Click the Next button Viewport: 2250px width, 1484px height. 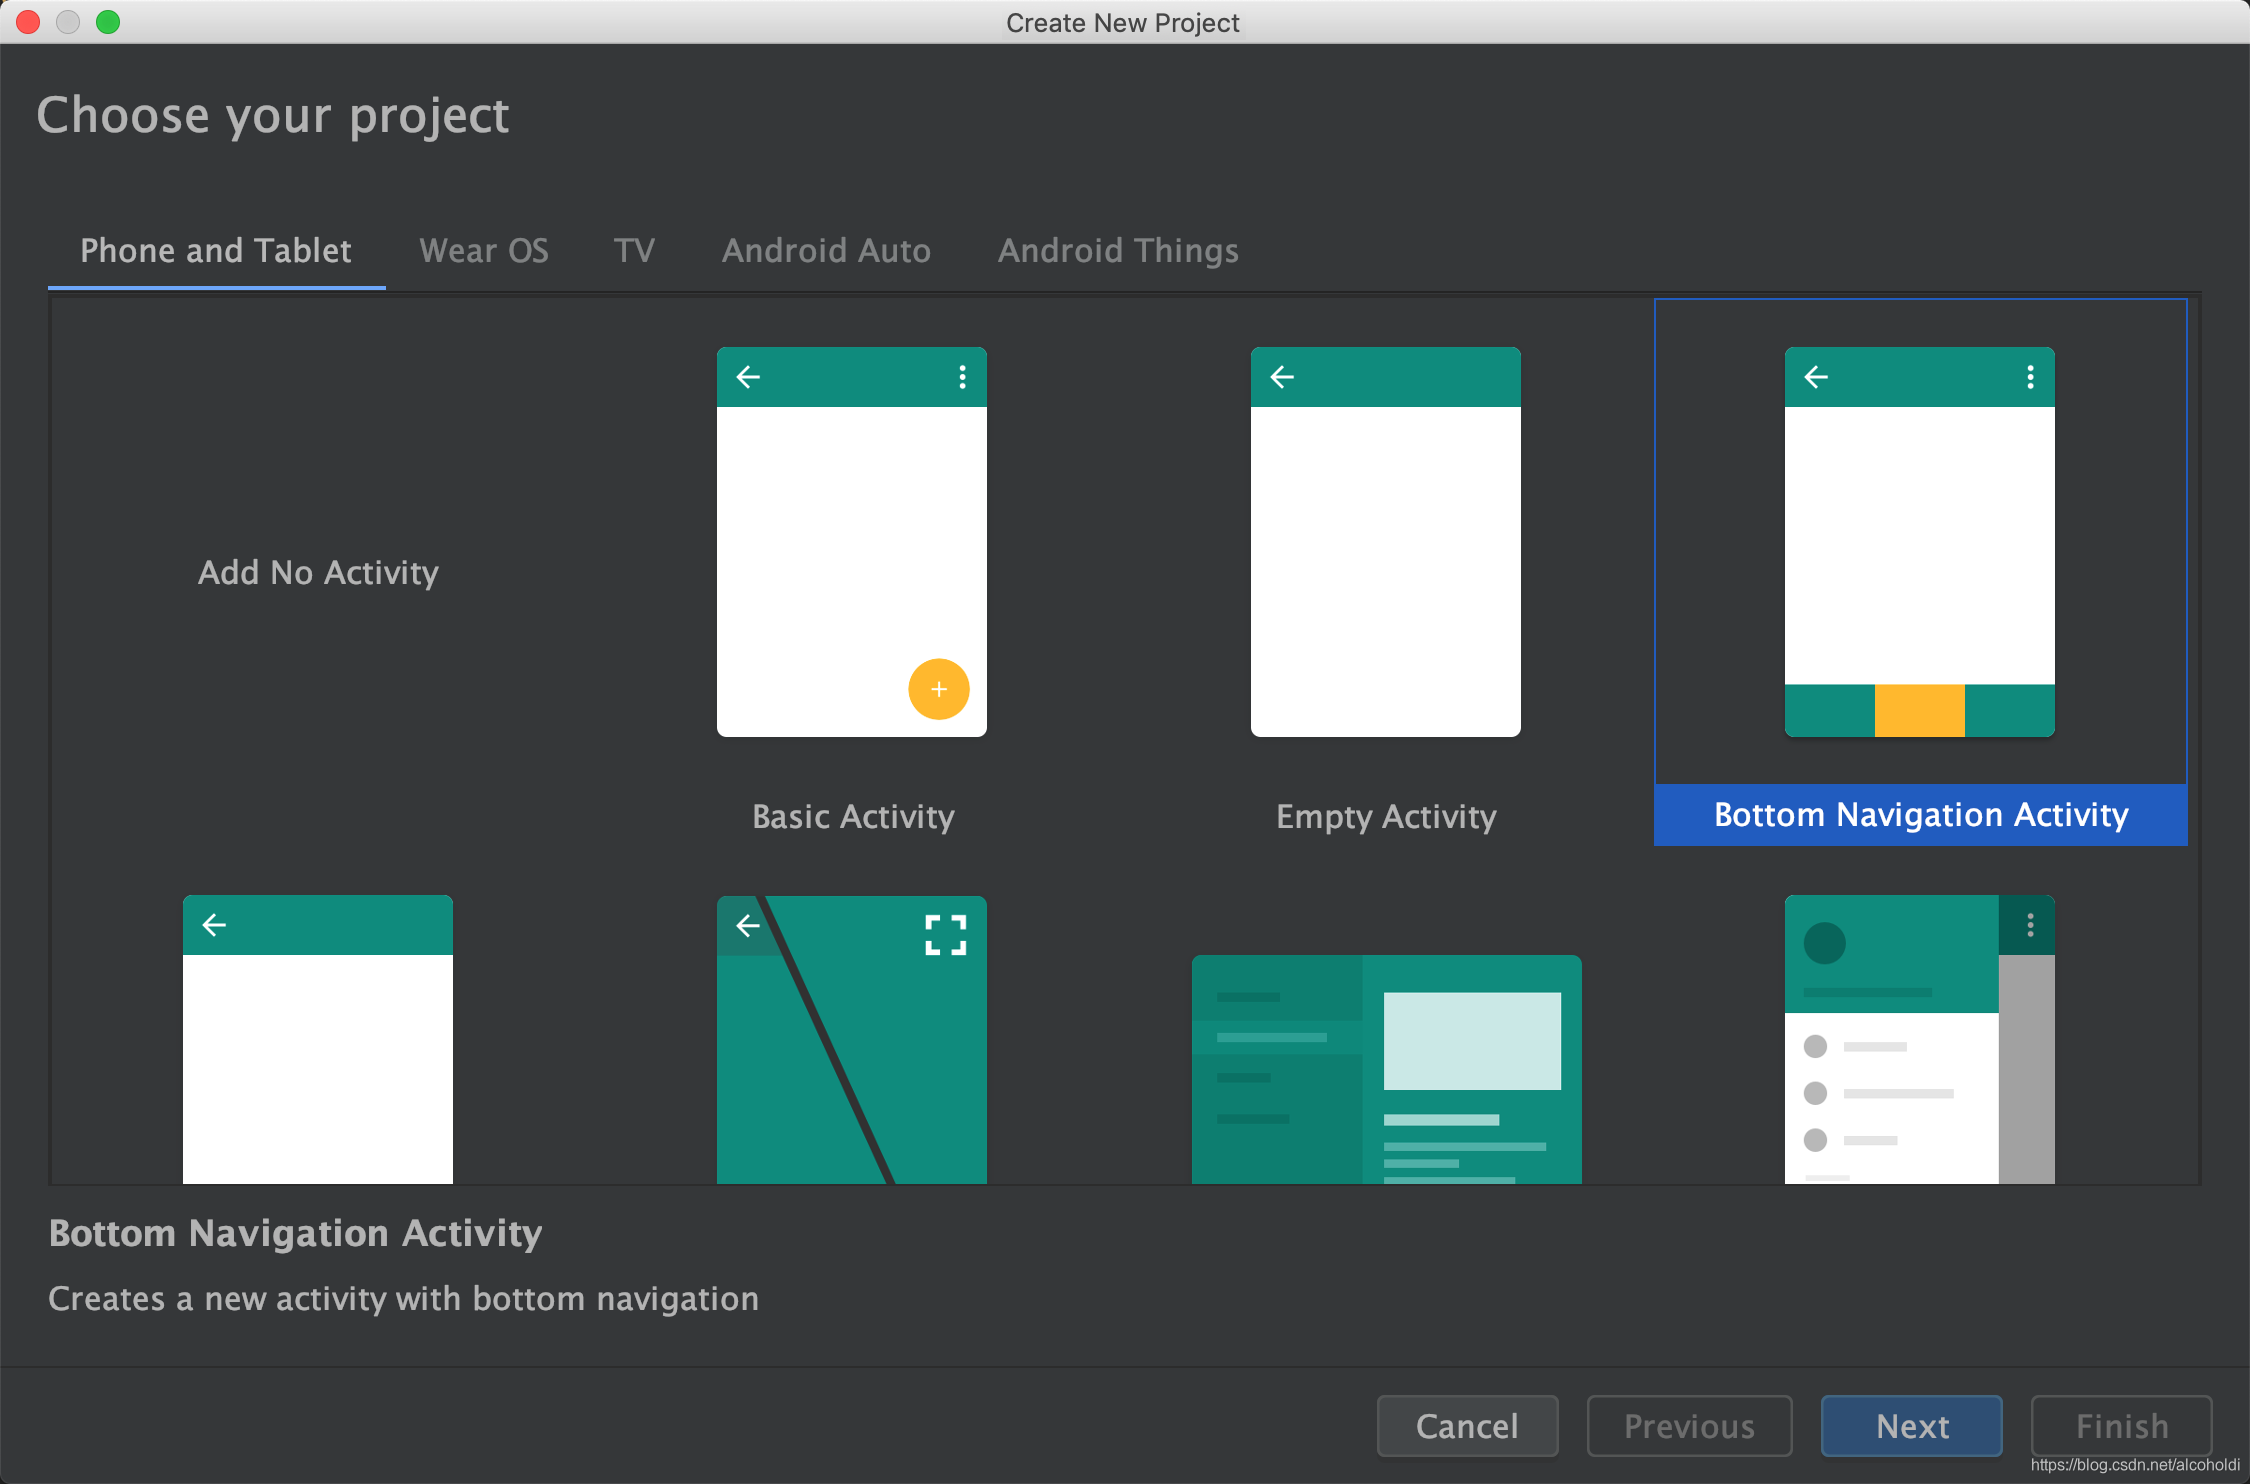point(1912,1426)
